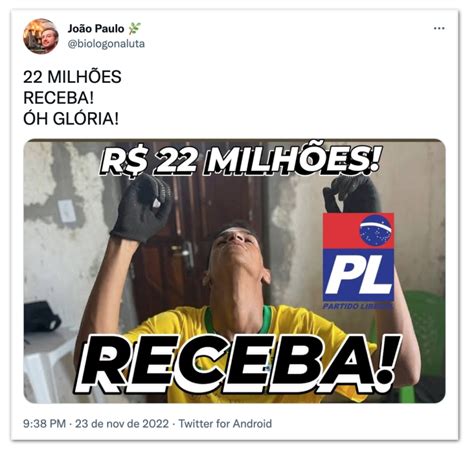Click the herb emoji beside João Paulo

(x=134, y=28)
